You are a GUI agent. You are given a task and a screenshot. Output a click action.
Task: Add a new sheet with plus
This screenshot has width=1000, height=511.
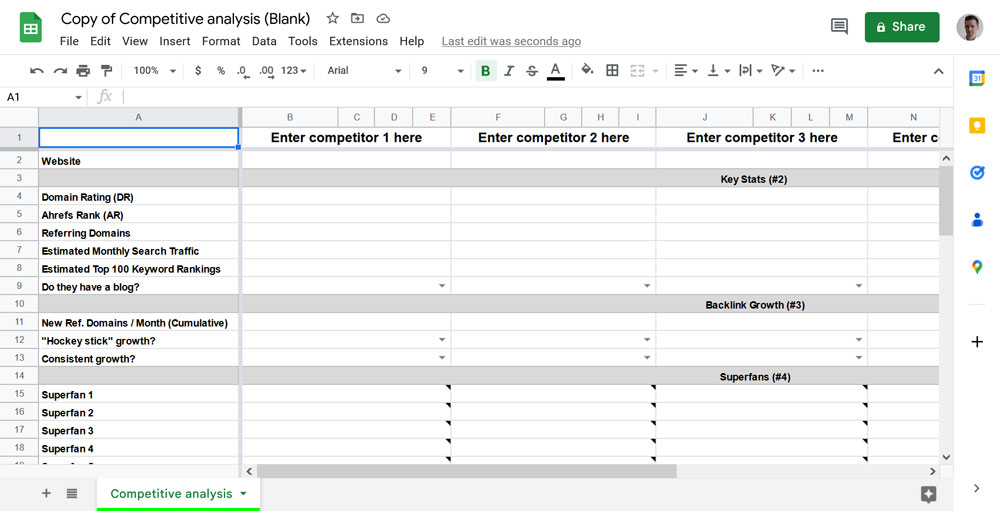point(46,493)
